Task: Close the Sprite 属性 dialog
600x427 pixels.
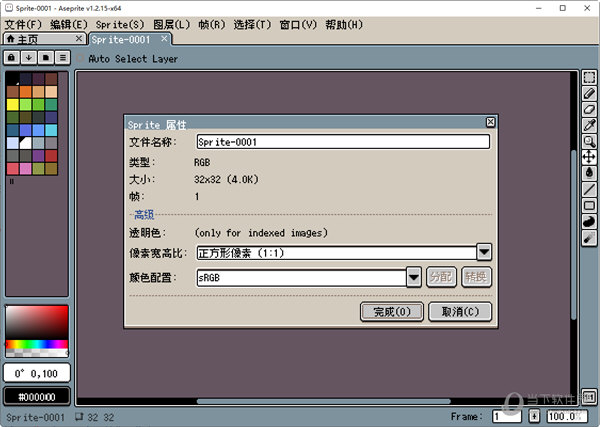Action: pyautogui.click(x=490, y=122)
